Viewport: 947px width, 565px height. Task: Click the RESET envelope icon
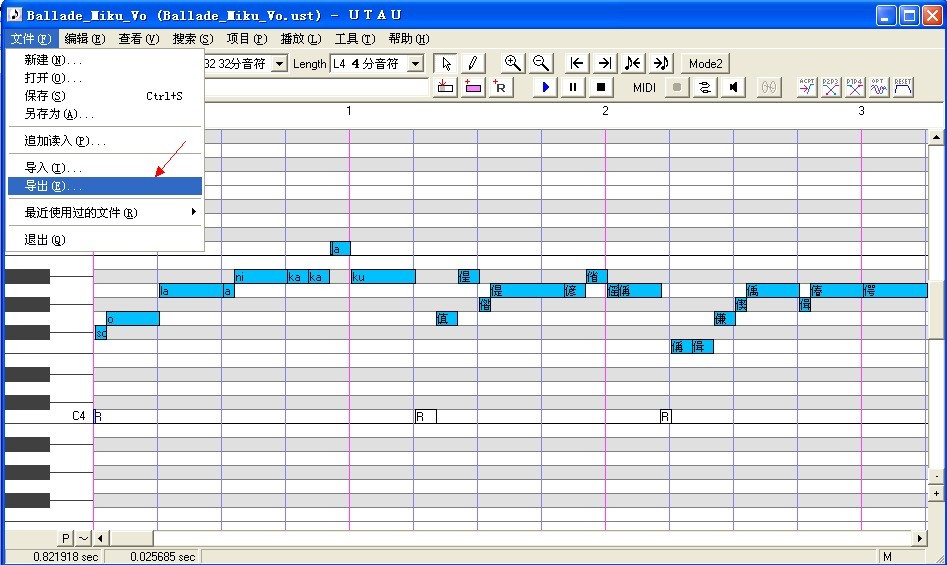click(903, 88)
